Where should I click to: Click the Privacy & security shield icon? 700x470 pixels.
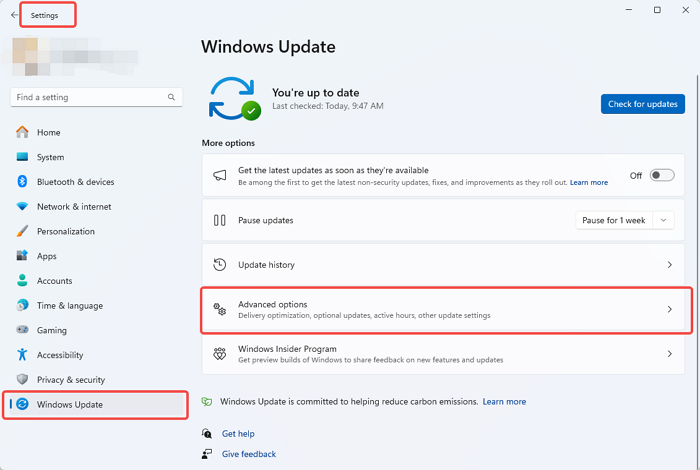[21, 380]
